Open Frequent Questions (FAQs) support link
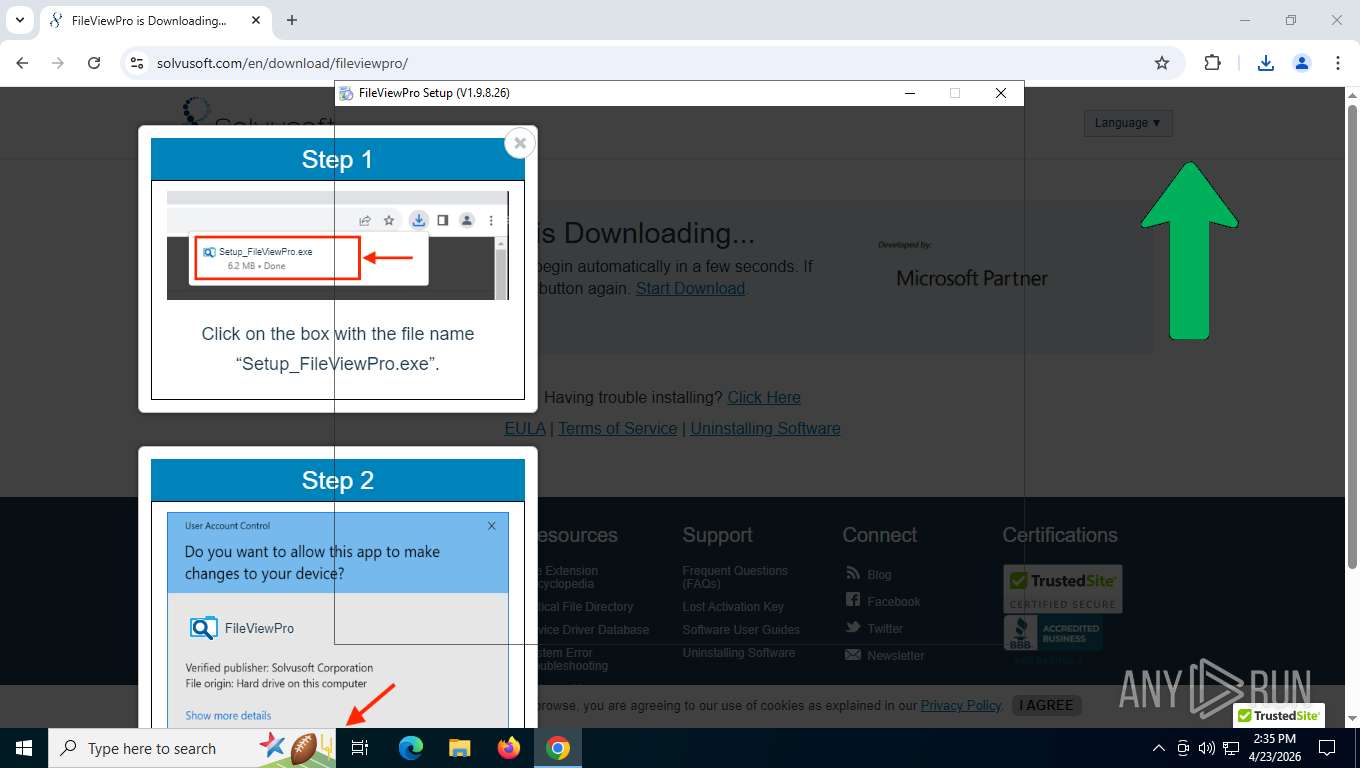1360x768 pixels. 735,577
